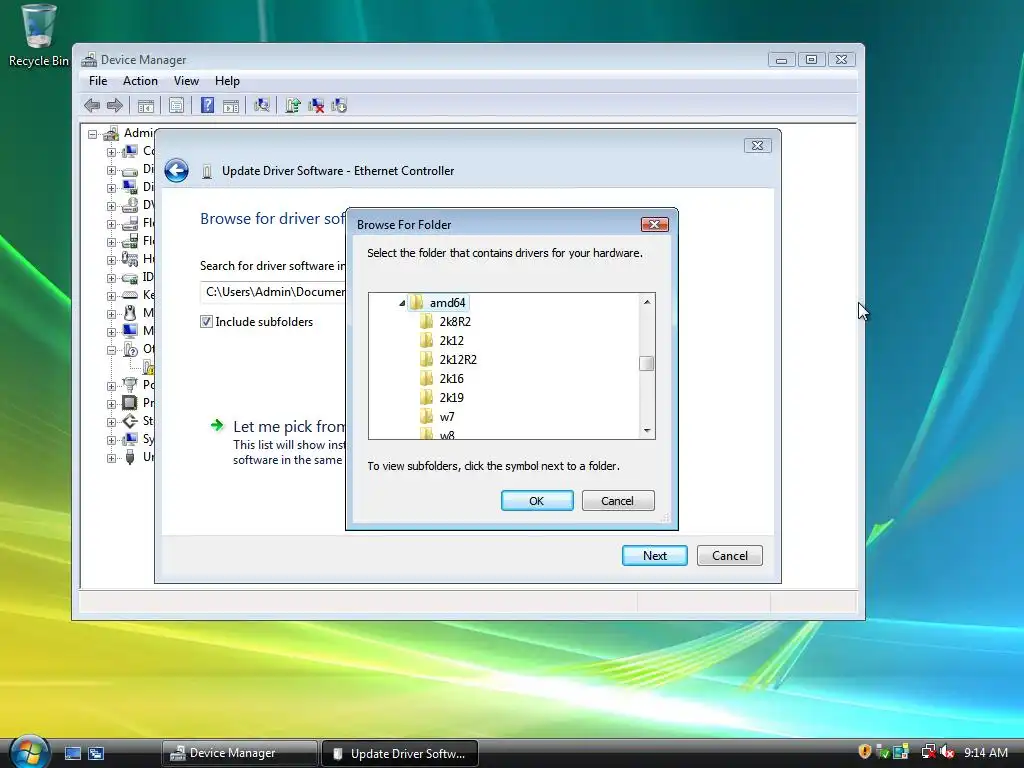This screenshot has height=768, width=1024.
Task: Cancel the Browse For Folder dialog
Action: 618,501
